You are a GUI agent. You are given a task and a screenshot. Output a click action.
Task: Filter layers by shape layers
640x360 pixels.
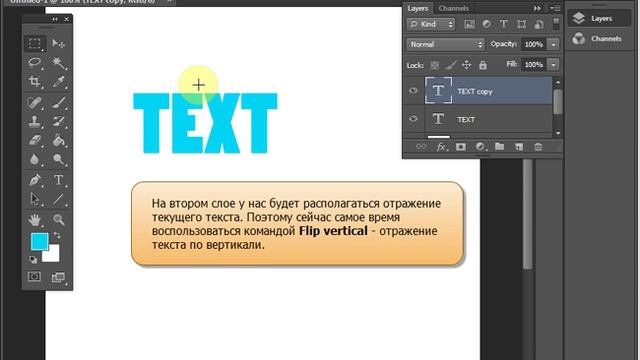521,24
